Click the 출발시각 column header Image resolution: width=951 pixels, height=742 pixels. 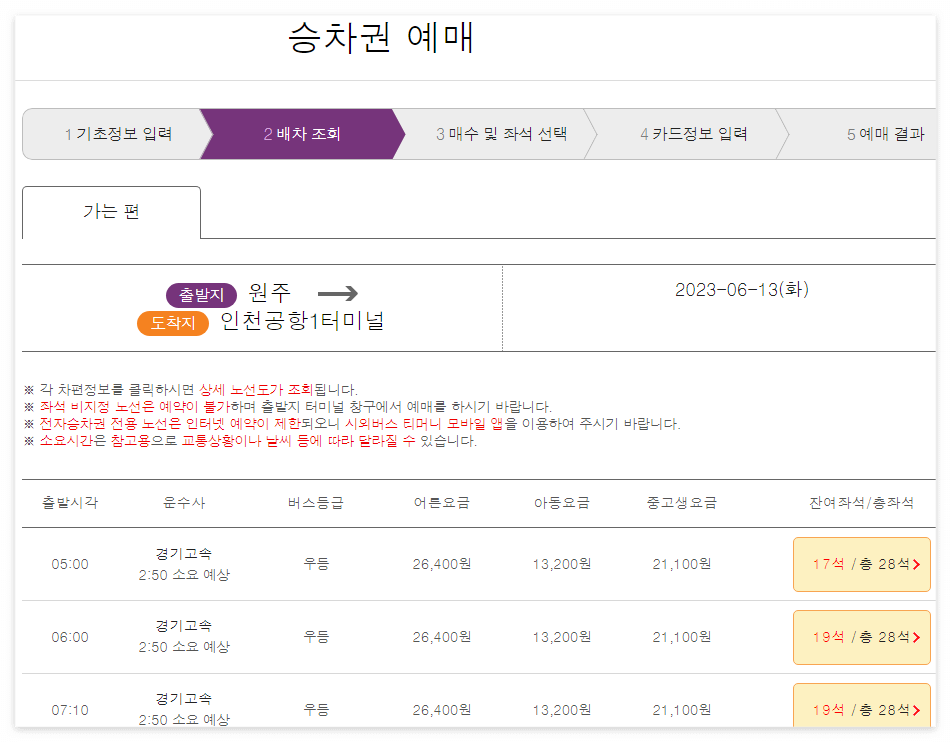point(70,502)
